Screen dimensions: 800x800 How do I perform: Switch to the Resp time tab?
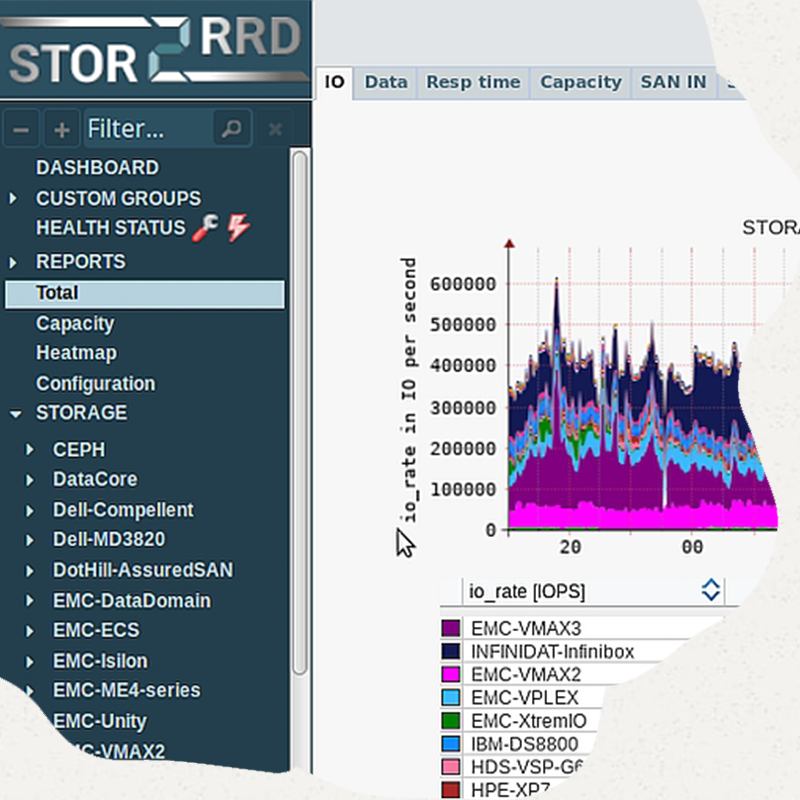click(x=473, y=82)
